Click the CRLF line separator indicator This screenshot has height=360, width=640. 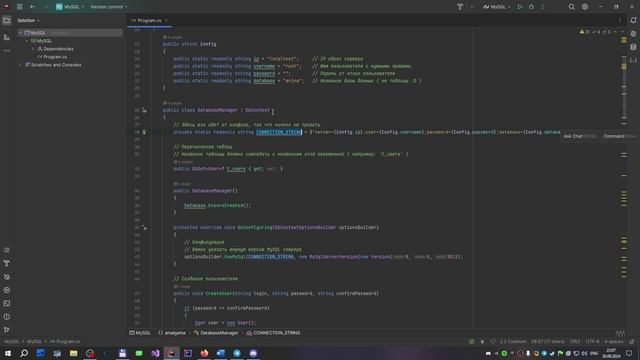pos(575,342)
